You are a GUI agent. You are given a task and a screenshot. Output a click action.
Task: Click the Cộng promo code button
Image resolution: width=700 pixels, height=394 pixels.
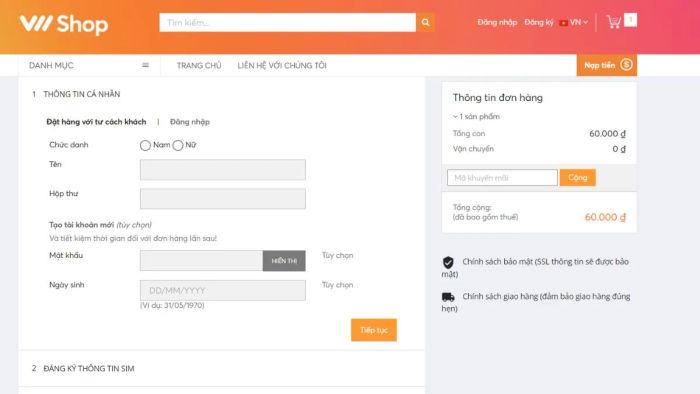[578, 178]
